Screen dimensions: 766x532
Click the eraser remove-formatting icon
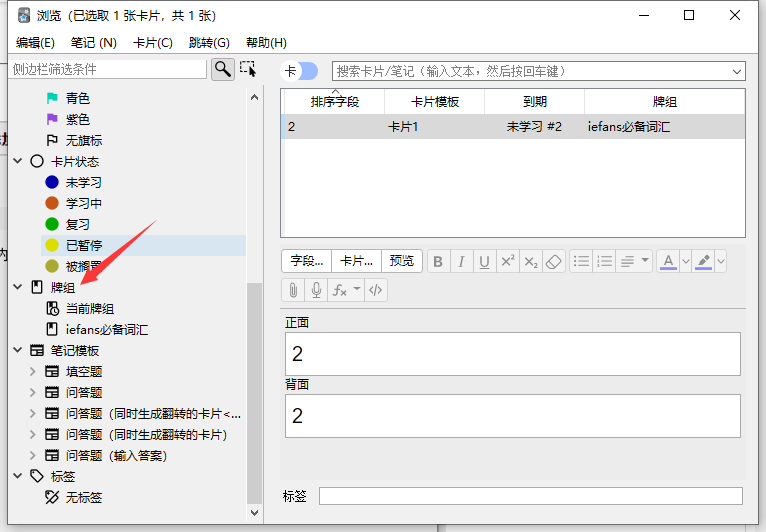[x=555, y=261]
